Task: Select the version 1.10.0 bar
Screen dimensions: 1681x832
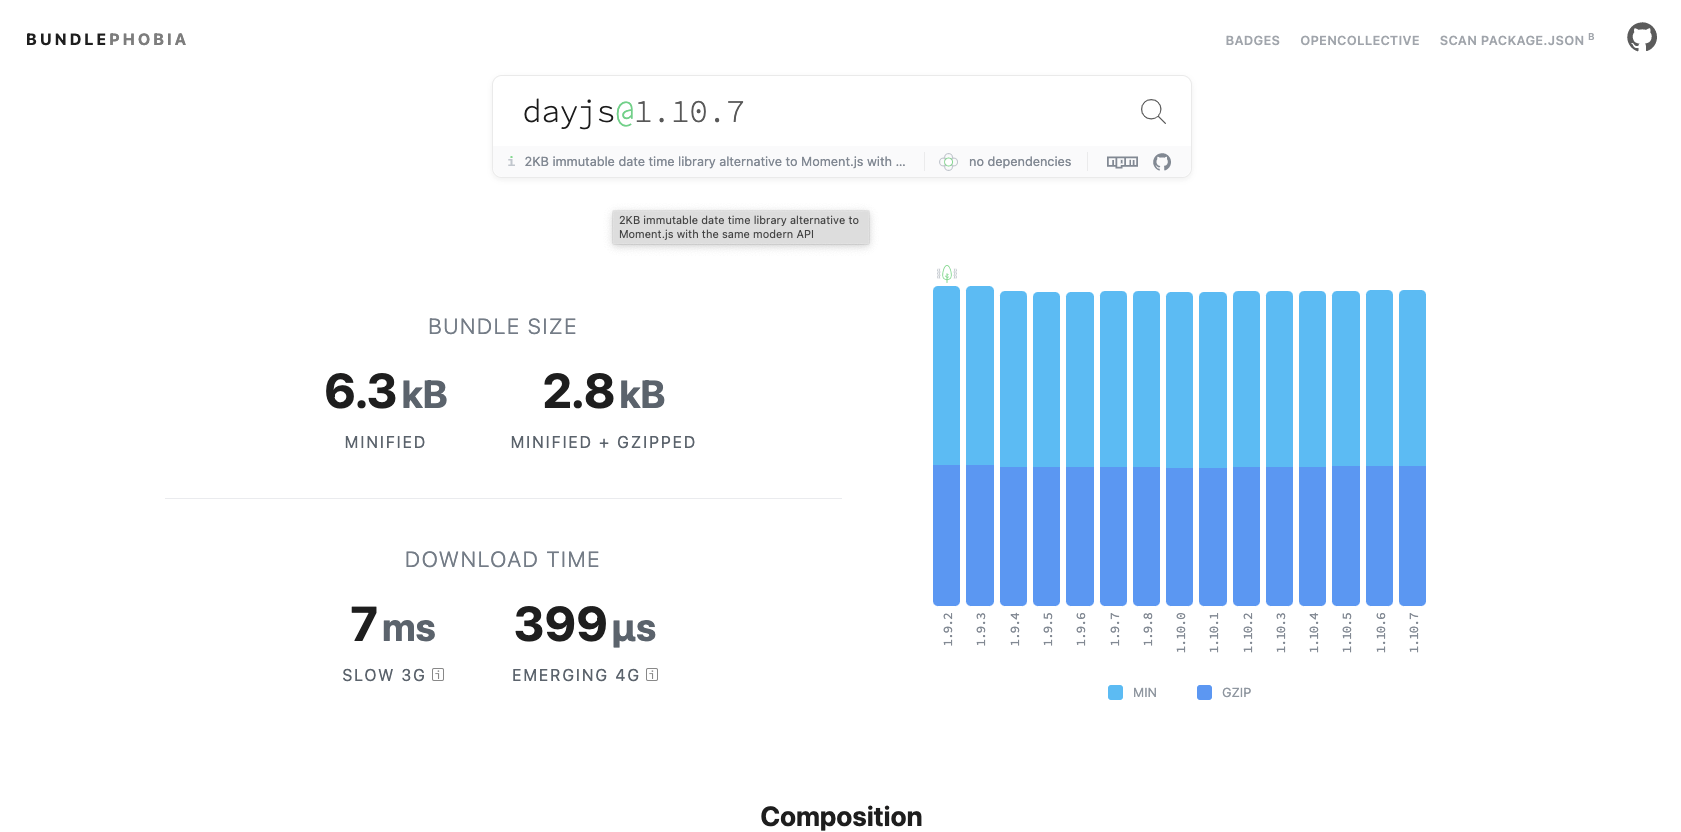Action: (x=1179, y=449)
